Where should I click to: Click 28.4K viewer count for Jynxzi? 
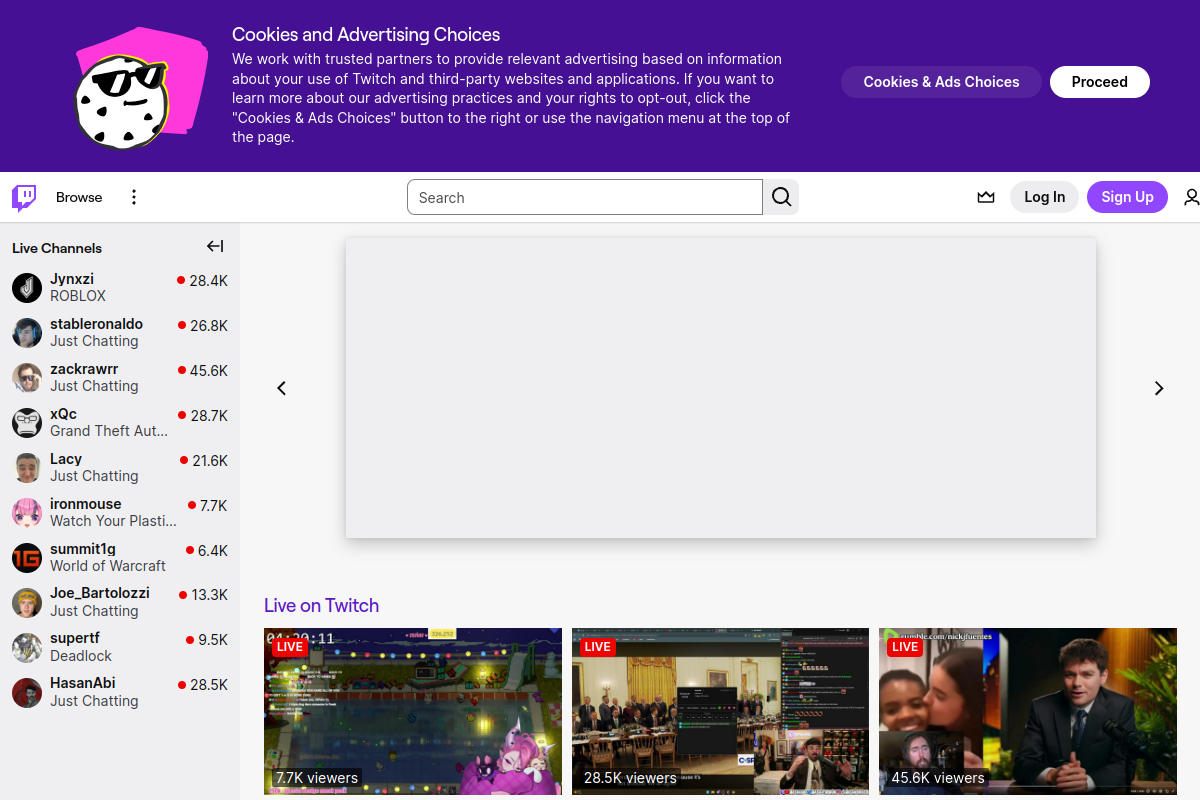point(208,281)
